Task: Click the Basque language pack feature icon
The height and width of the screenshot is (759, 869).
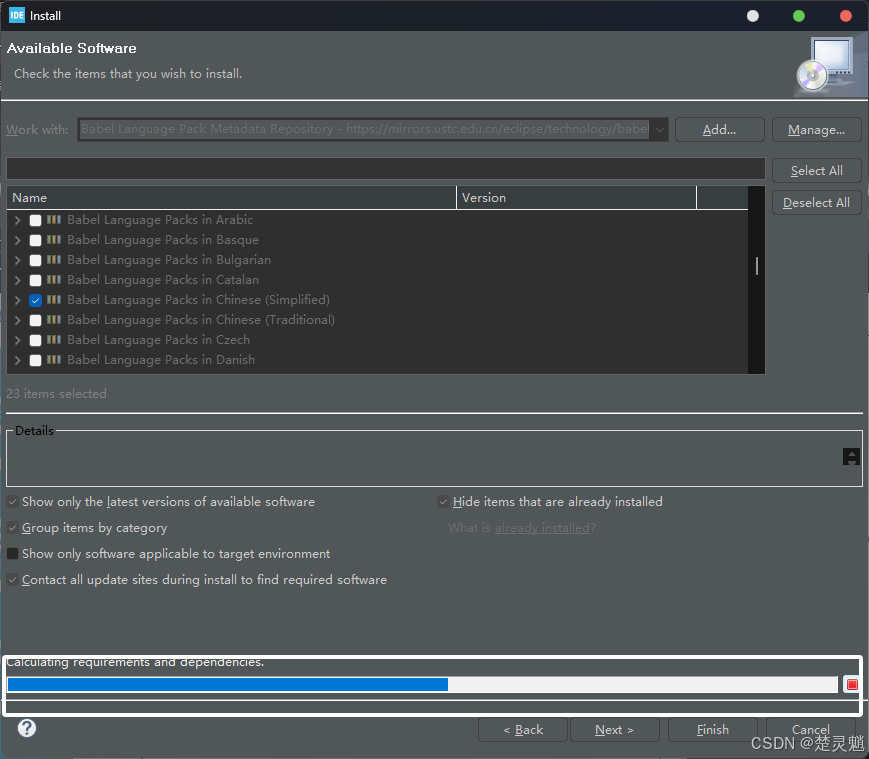Action: 54,239
